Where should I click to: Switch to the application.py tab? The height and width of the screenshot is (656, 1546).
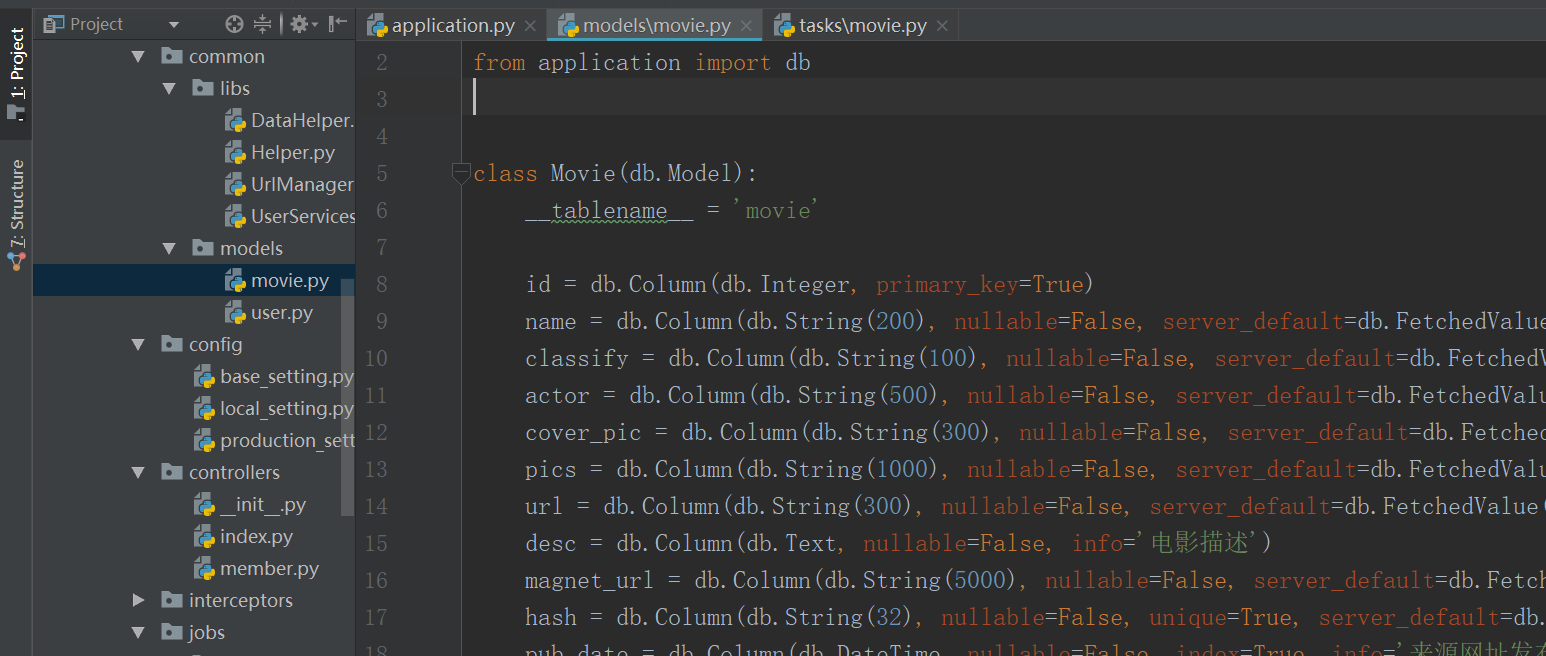tap(452, 25)
